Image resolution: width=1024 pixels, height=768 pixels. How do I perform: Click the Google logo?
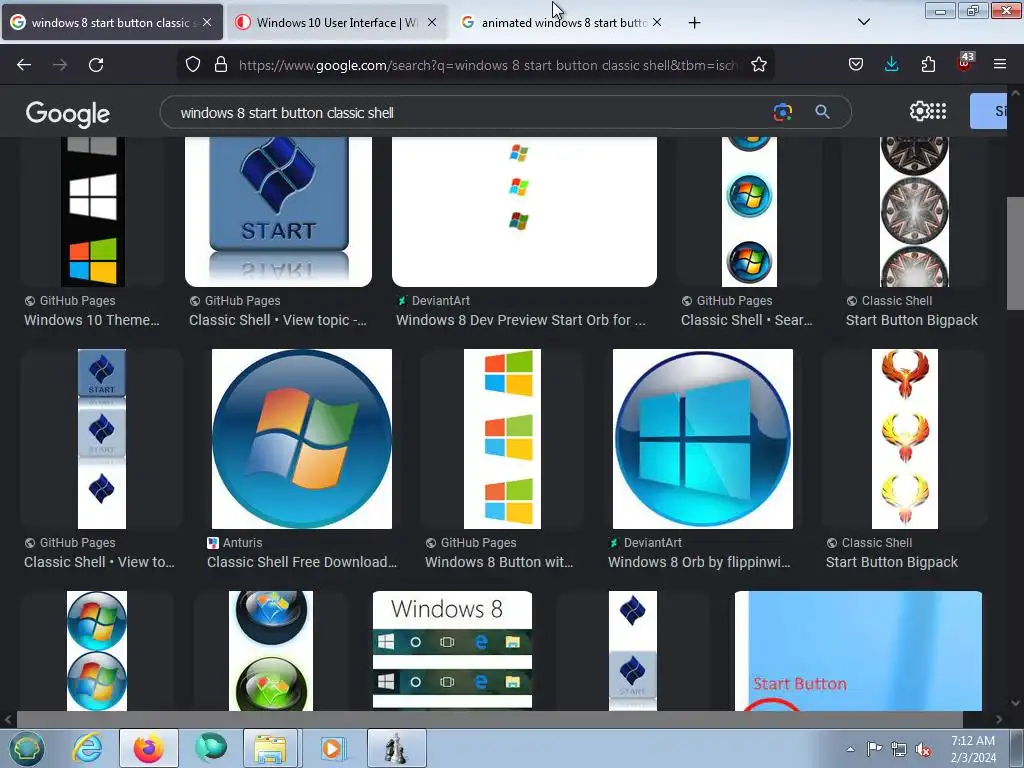(x=67, y=114)
